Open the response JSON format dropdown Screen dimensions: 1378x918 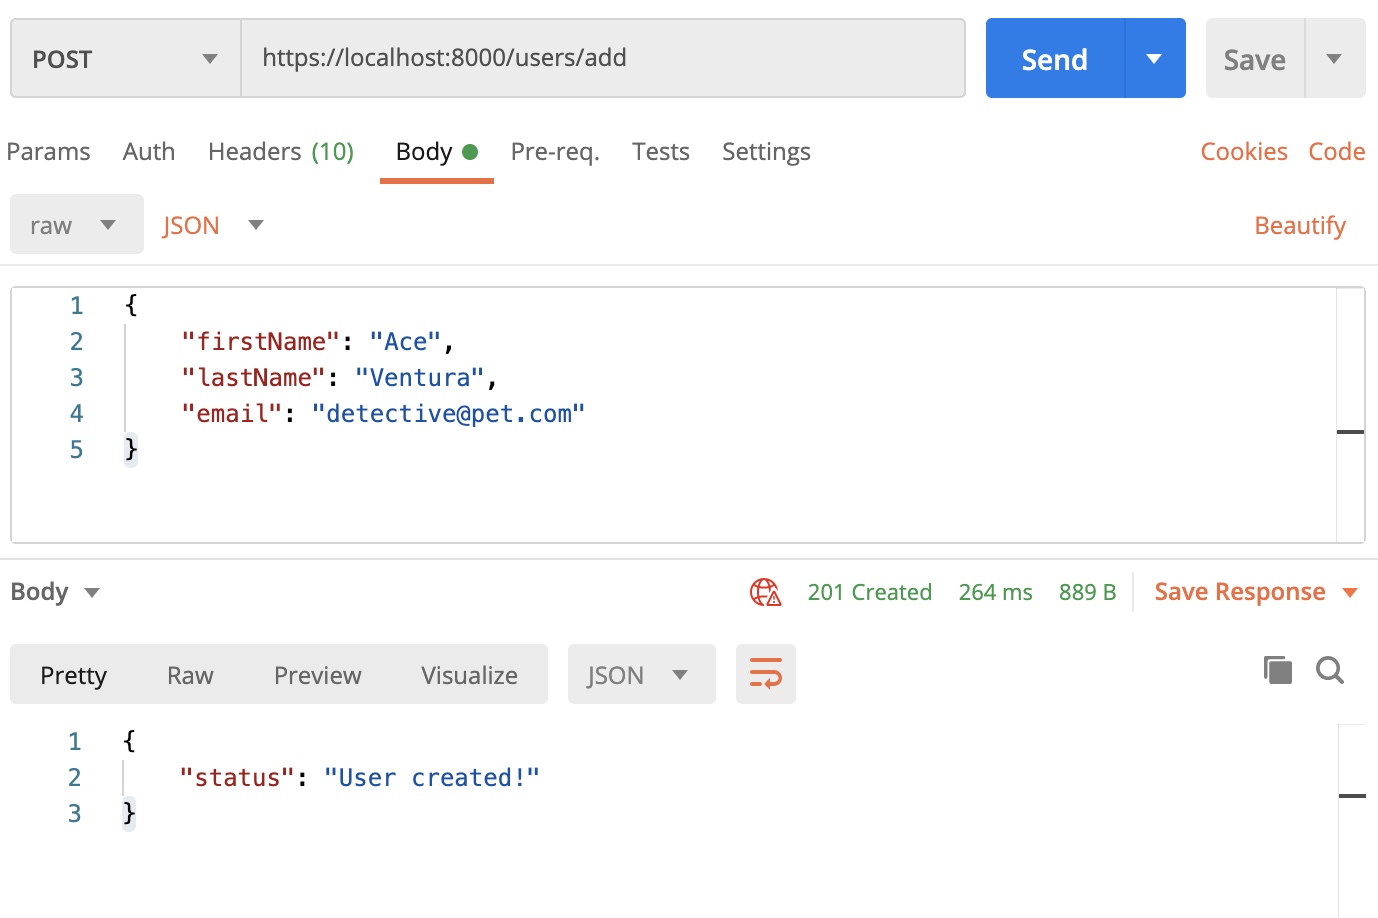642,674
